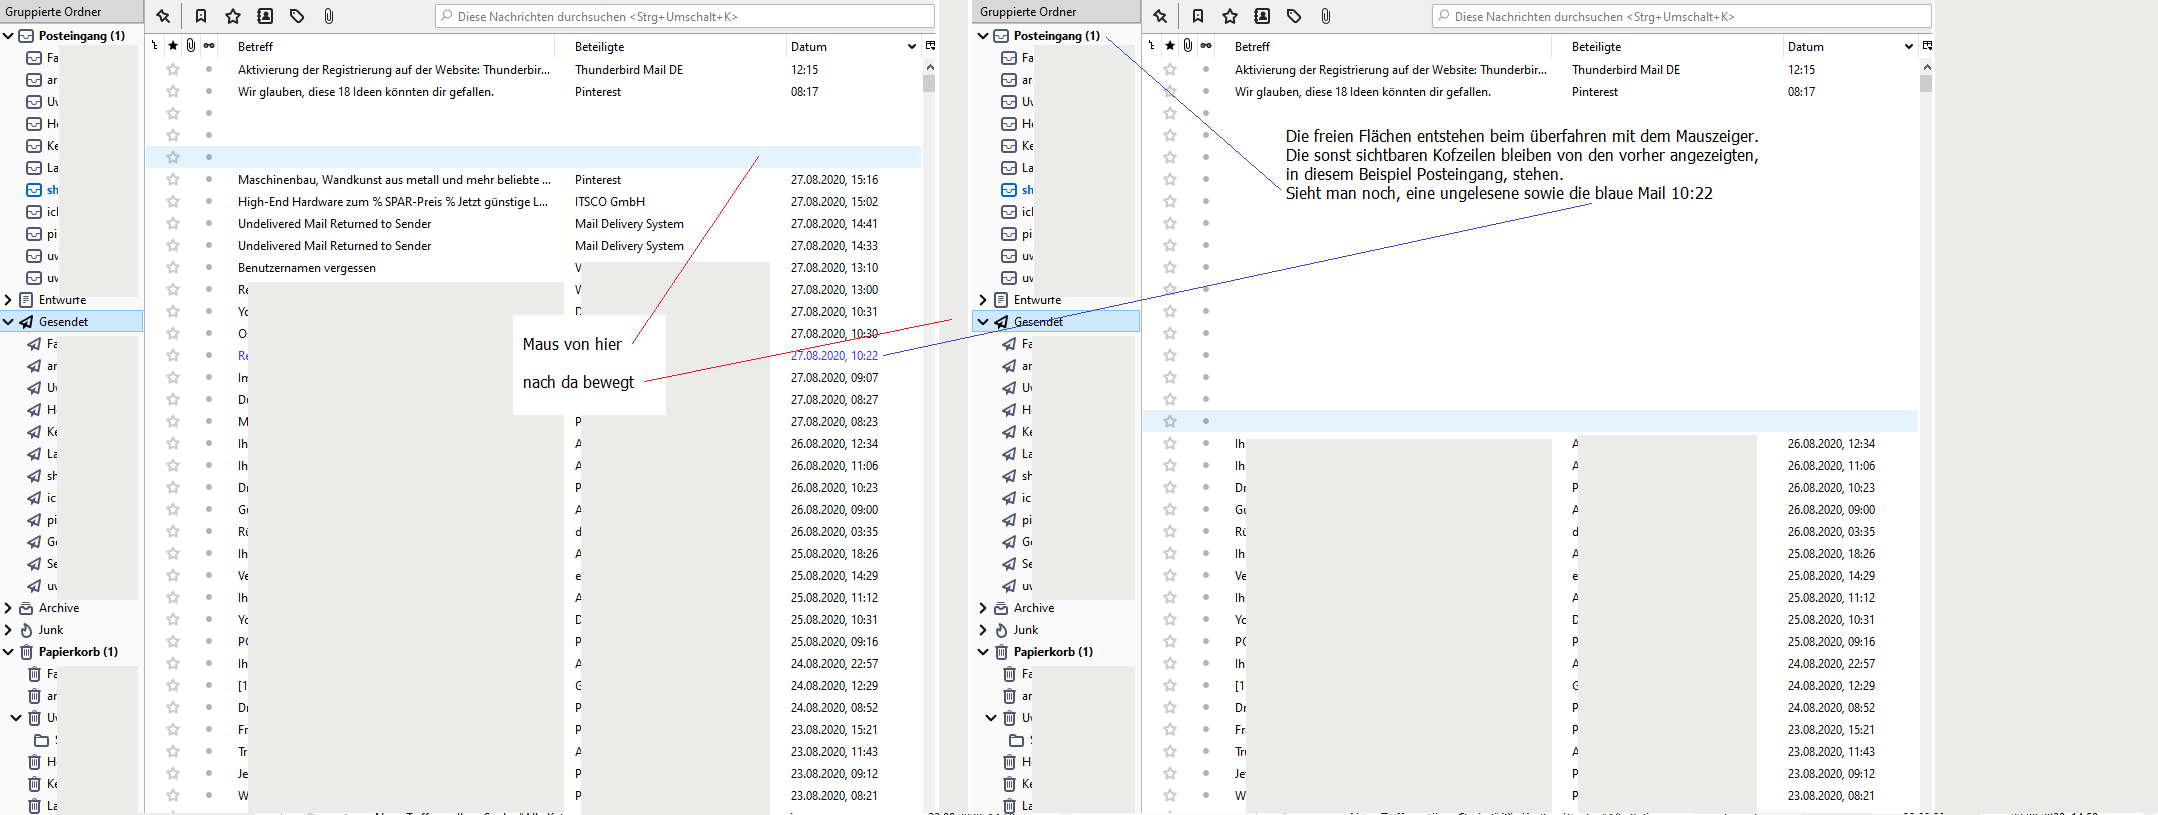Filter tagged messages in the right window
2158x815 pixels.
[1294, 16]
